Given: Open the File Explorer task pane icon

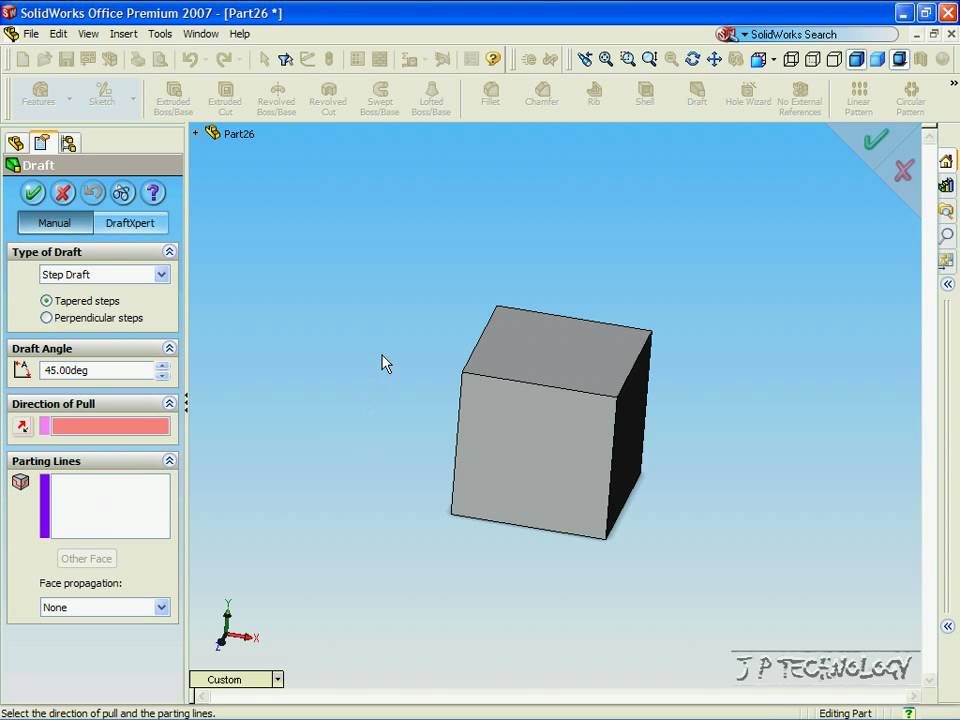Looking at the screenshot, I should 947,210.
